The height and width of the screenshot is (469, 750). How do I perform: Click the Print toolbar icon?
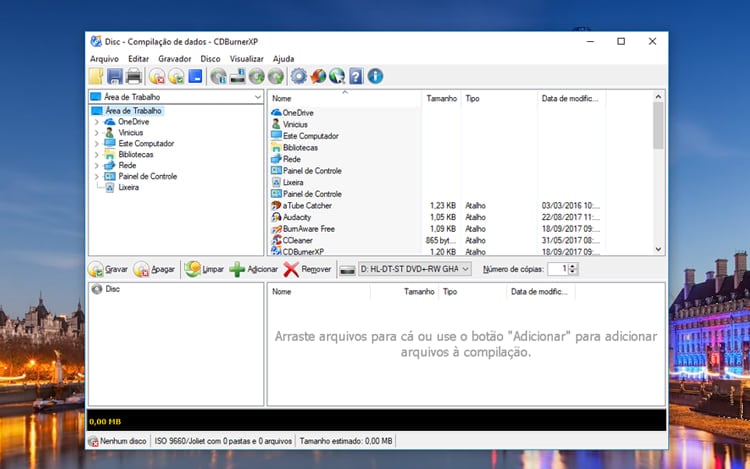pyautogui.click(x=133, y=76)
